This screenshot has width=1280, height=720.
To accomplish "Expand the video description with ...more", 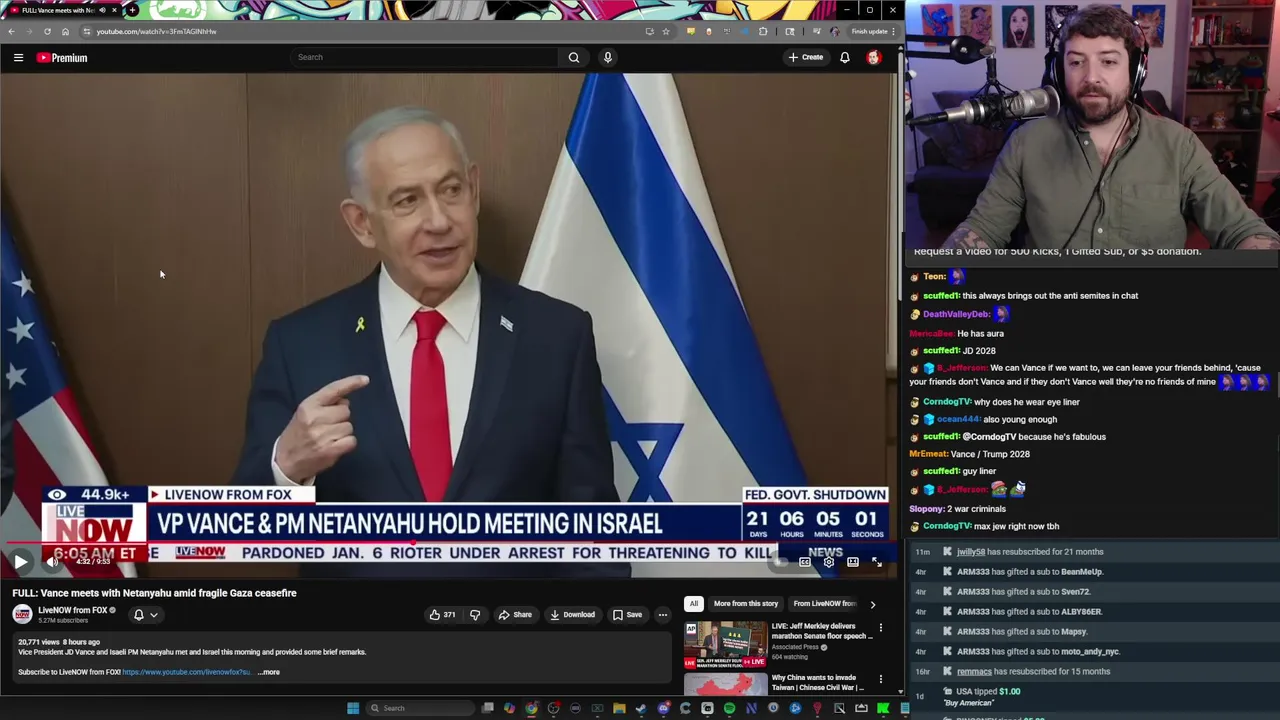I will pyautogui.click(x=269, y=672).
